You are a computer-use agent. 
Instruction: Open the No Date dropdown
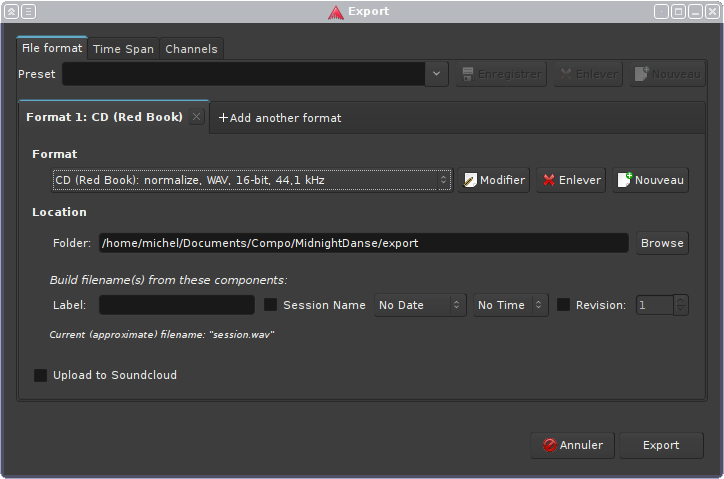tap(420, 305)
